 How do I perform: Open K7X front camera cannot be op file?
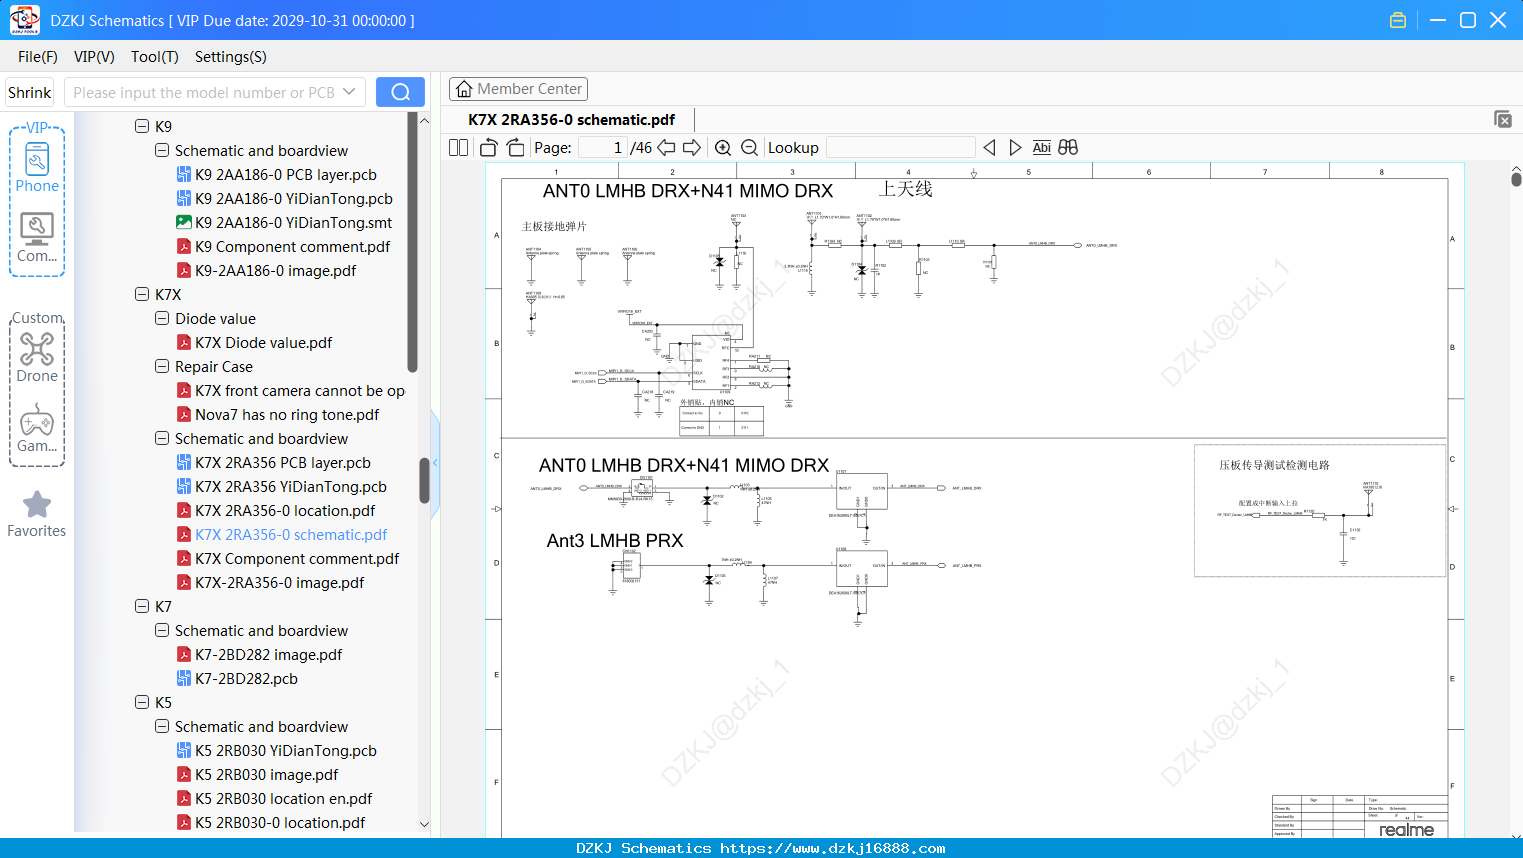(x=300, y=390)
